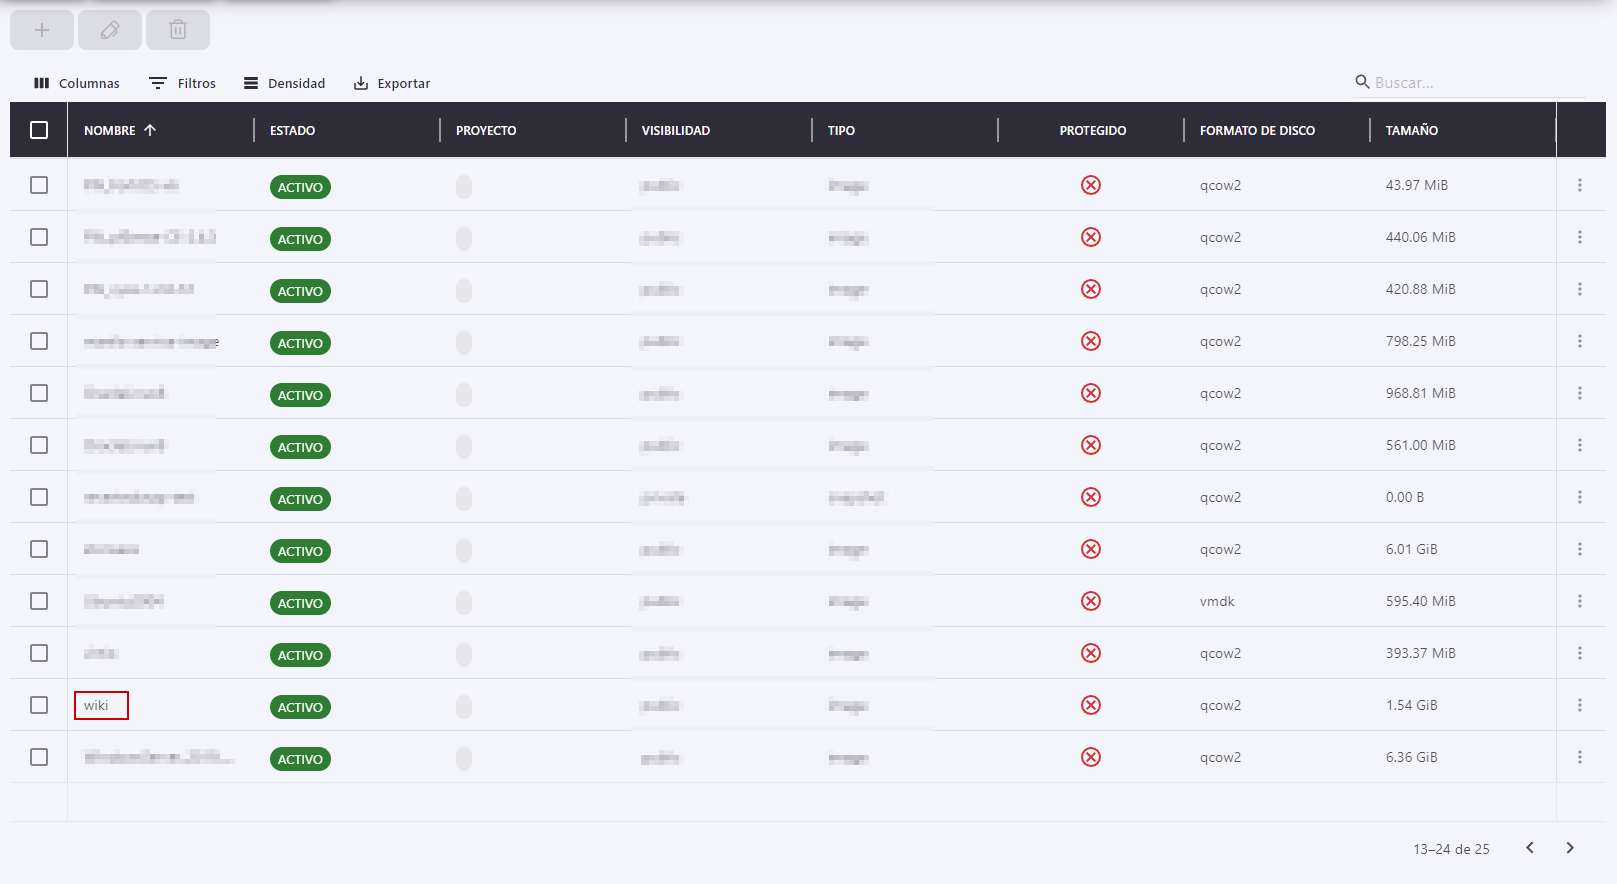Image resolution: width=1617 pixels, height=884 pixels.
Task: Open the Columnas column selector
Action: click(77, 83)
